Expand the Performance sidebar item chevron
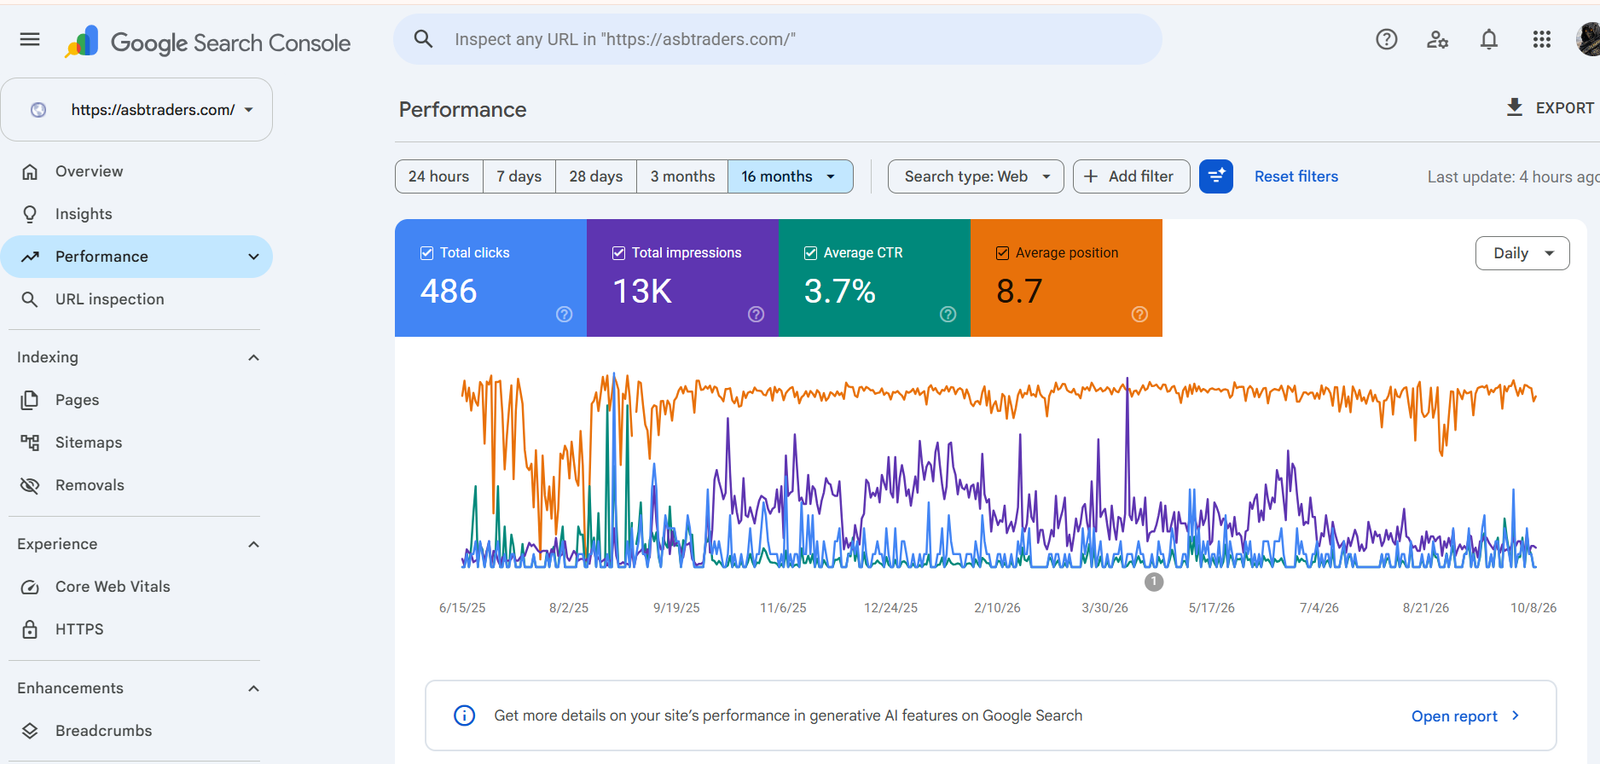 pos(254,257)
